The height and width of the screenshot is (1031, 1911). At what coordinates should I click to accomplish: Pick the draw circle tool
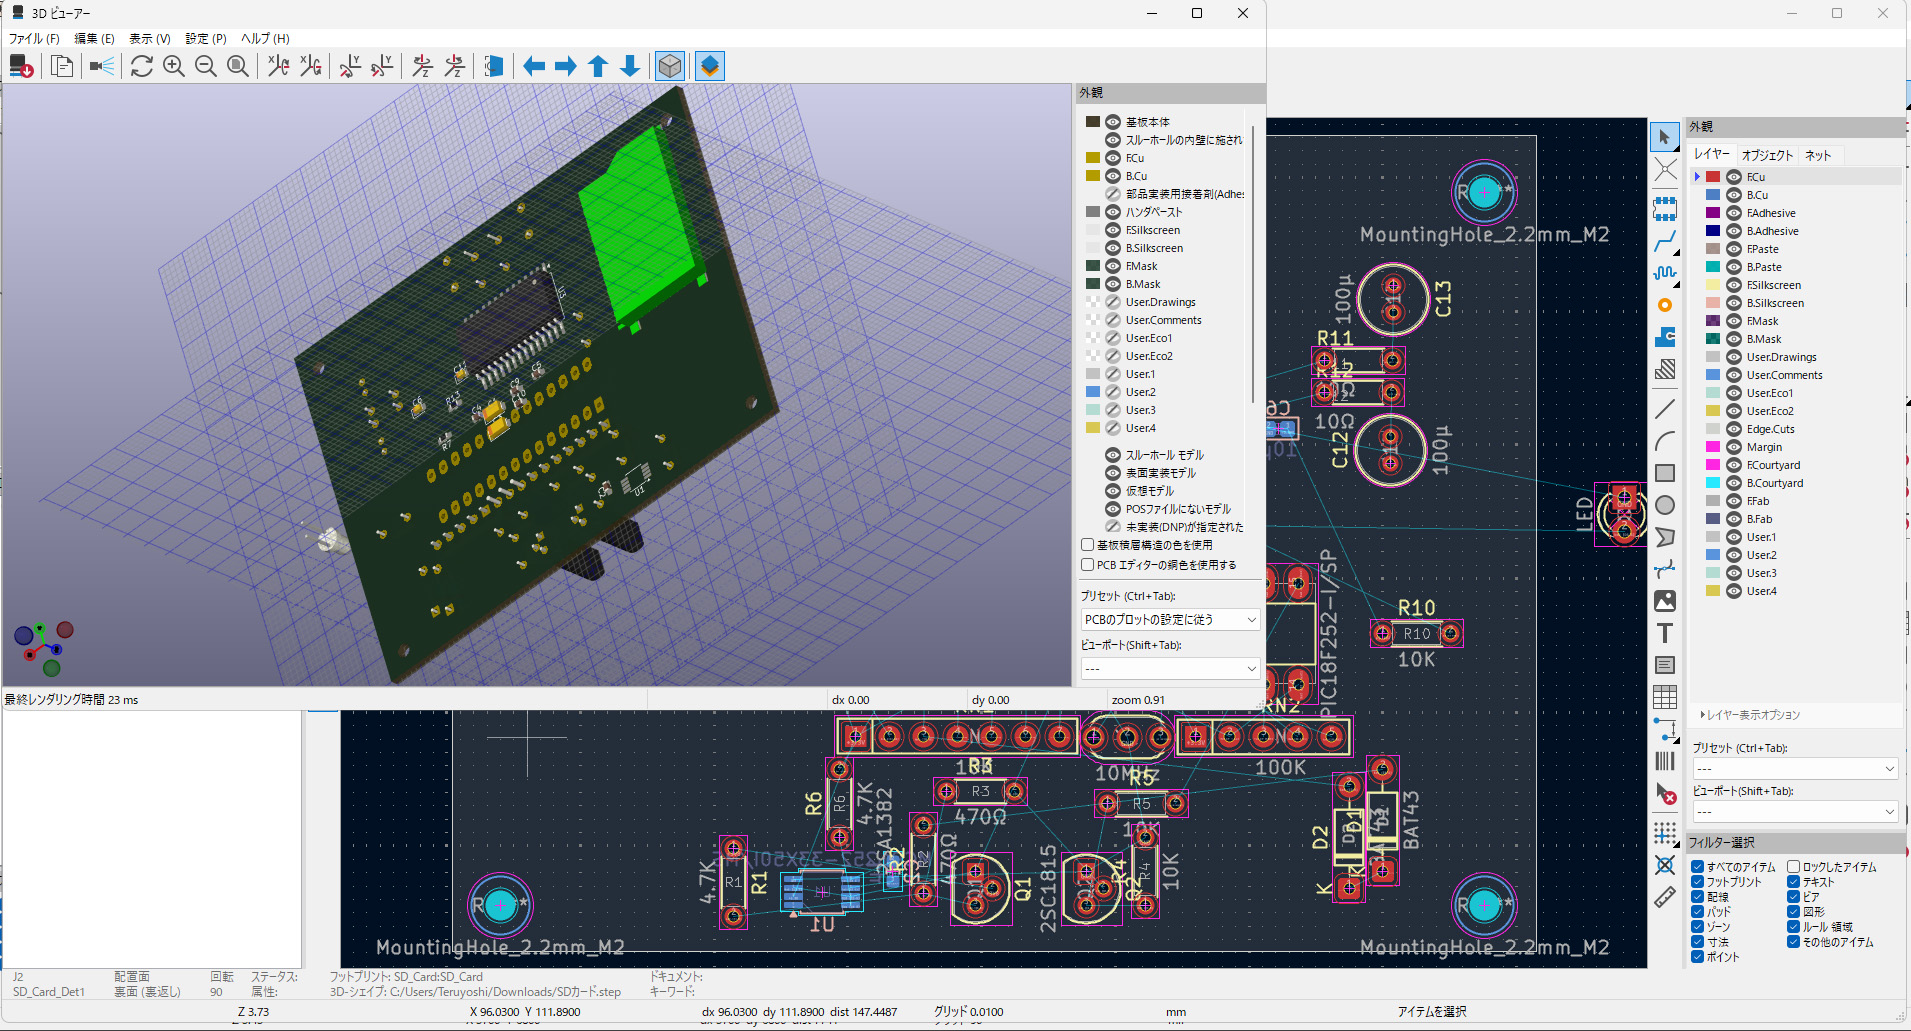(x=1665, y=505)
